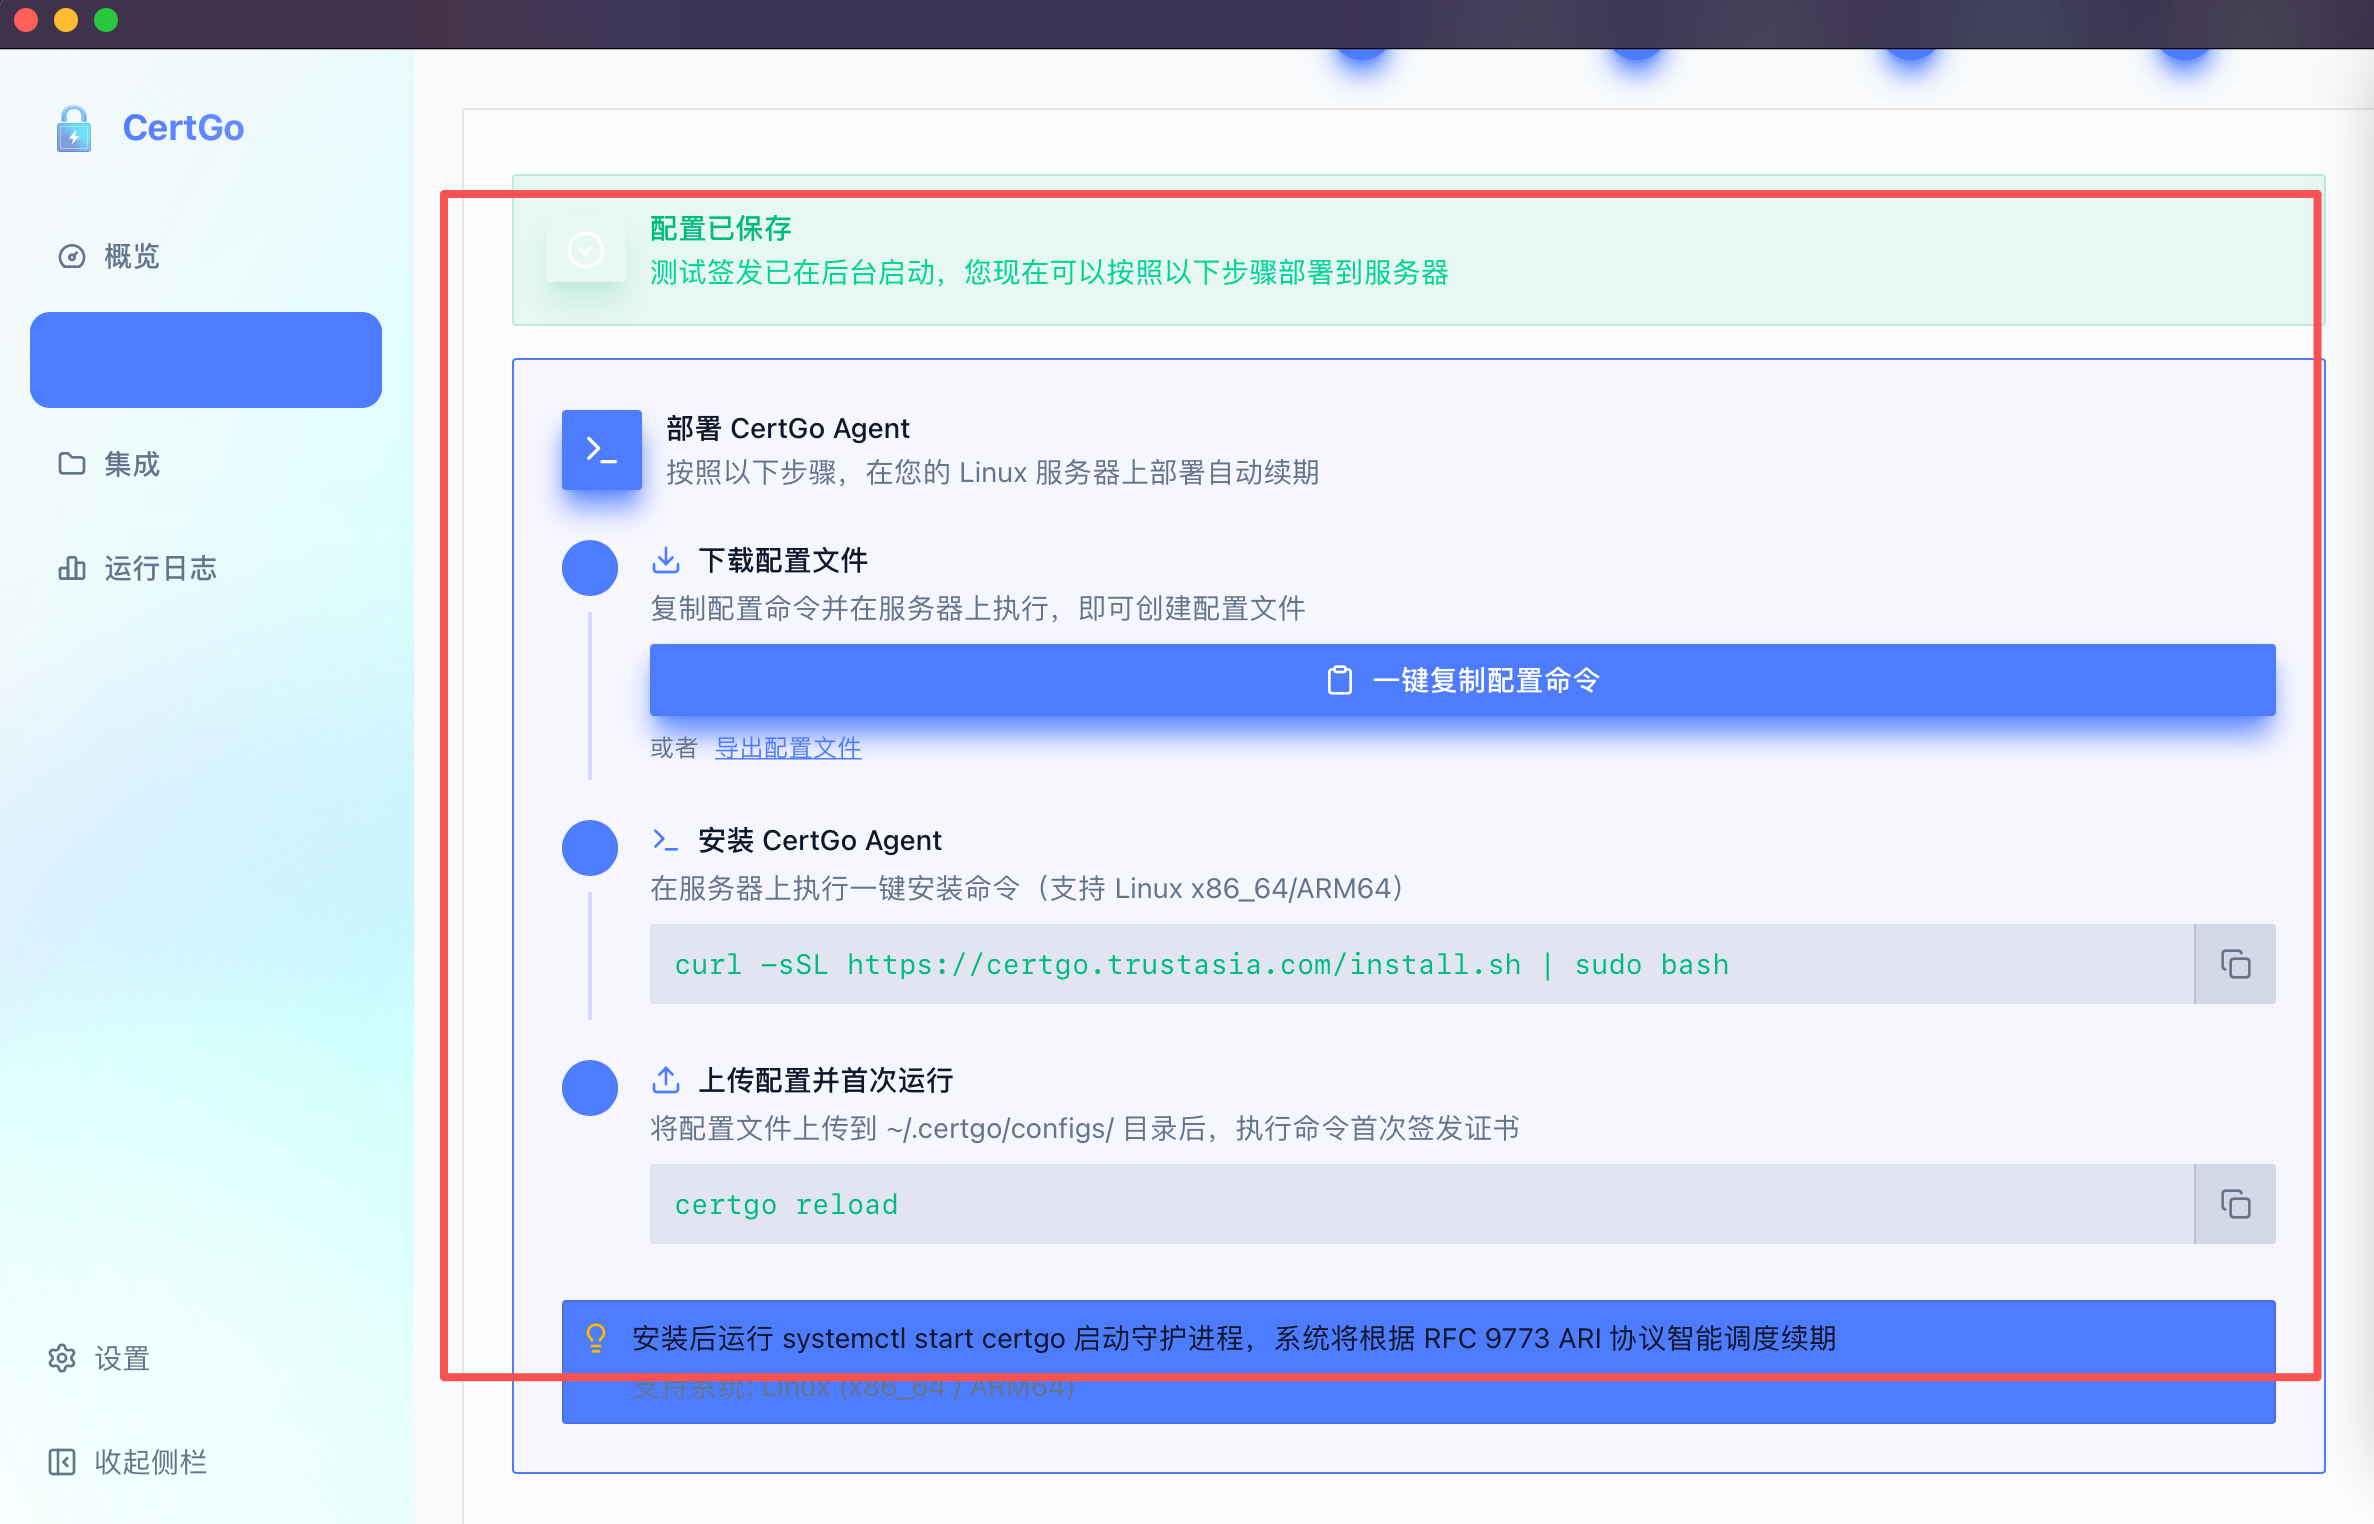Collapse the sidebar with 收起侧栏
2374x1524 pixels.
127,1462
